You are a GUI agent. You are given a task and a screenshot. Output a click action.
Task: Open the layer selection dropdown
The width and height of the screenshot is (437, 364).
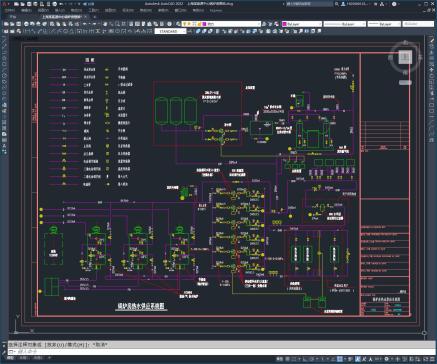[x=258, y=24]
